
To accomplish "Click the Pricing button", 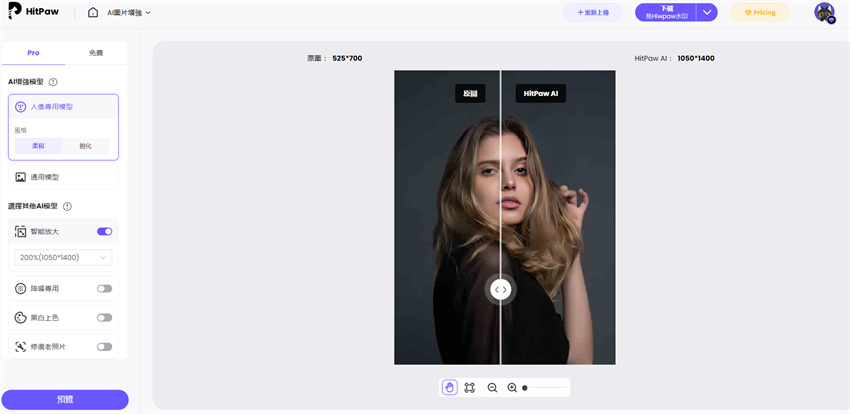I will point(759,13).
